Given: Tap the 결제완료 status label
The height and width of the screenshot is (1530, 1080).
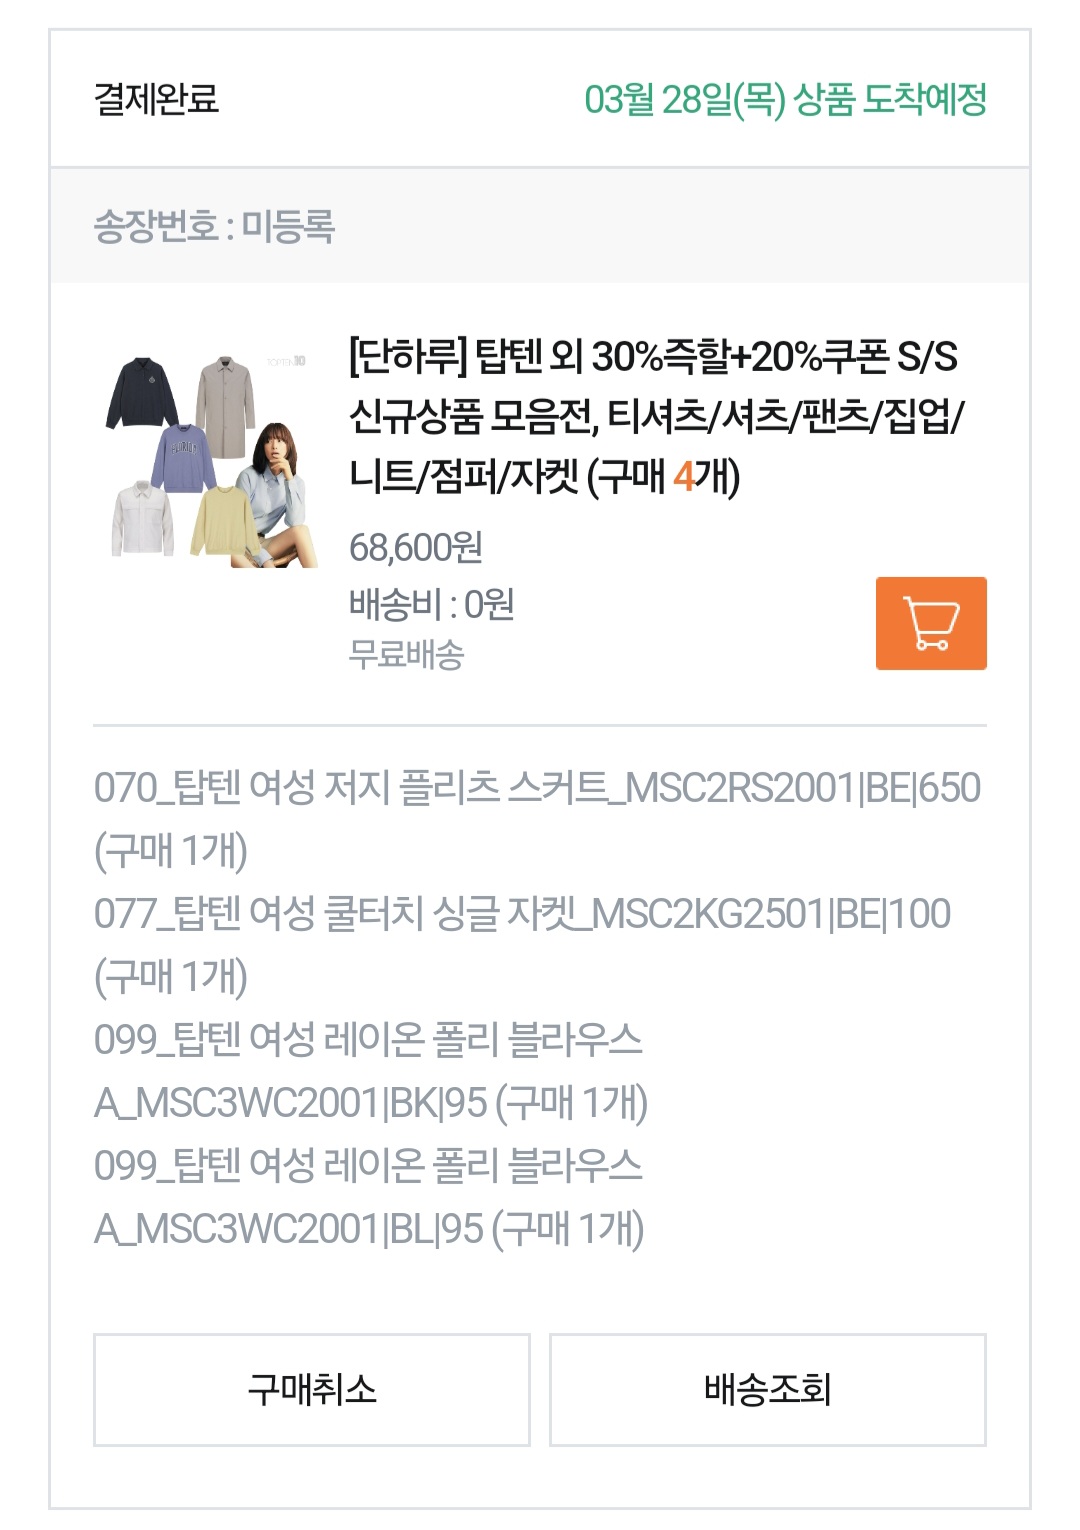Looking at the screenshot, I should [x=156, y=98].
